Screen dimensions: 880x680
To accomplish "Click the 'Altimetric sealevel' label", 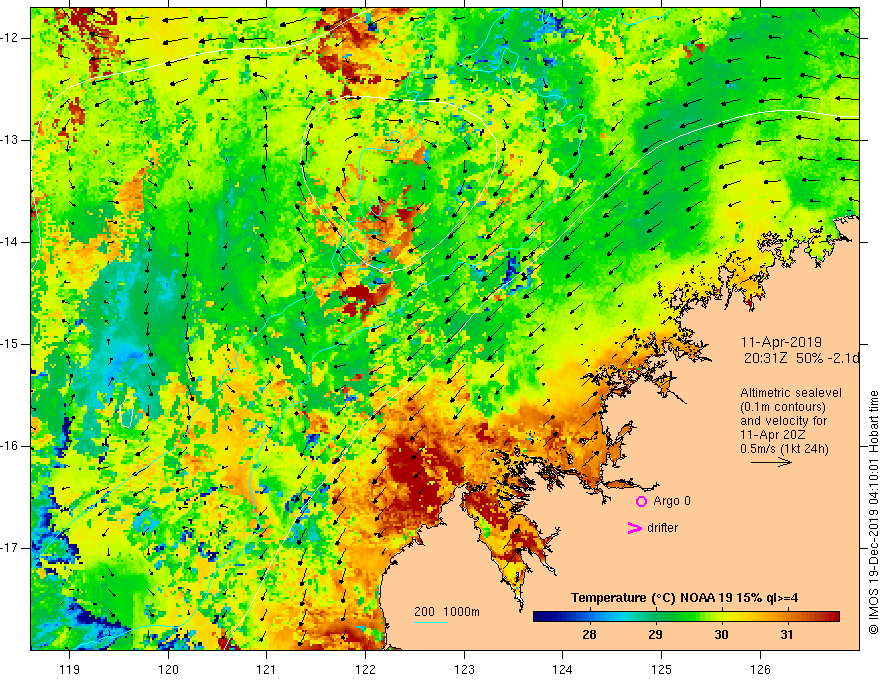I will (790, 393).
